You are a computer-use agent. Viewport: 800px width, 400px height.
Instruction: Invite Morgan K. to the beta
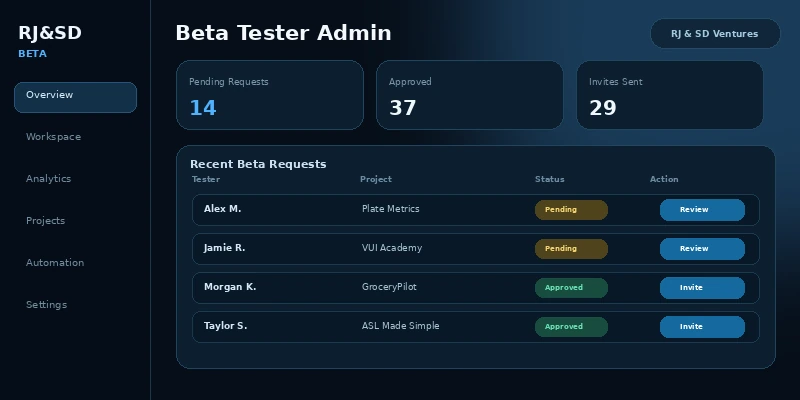[x=702, y=288]
